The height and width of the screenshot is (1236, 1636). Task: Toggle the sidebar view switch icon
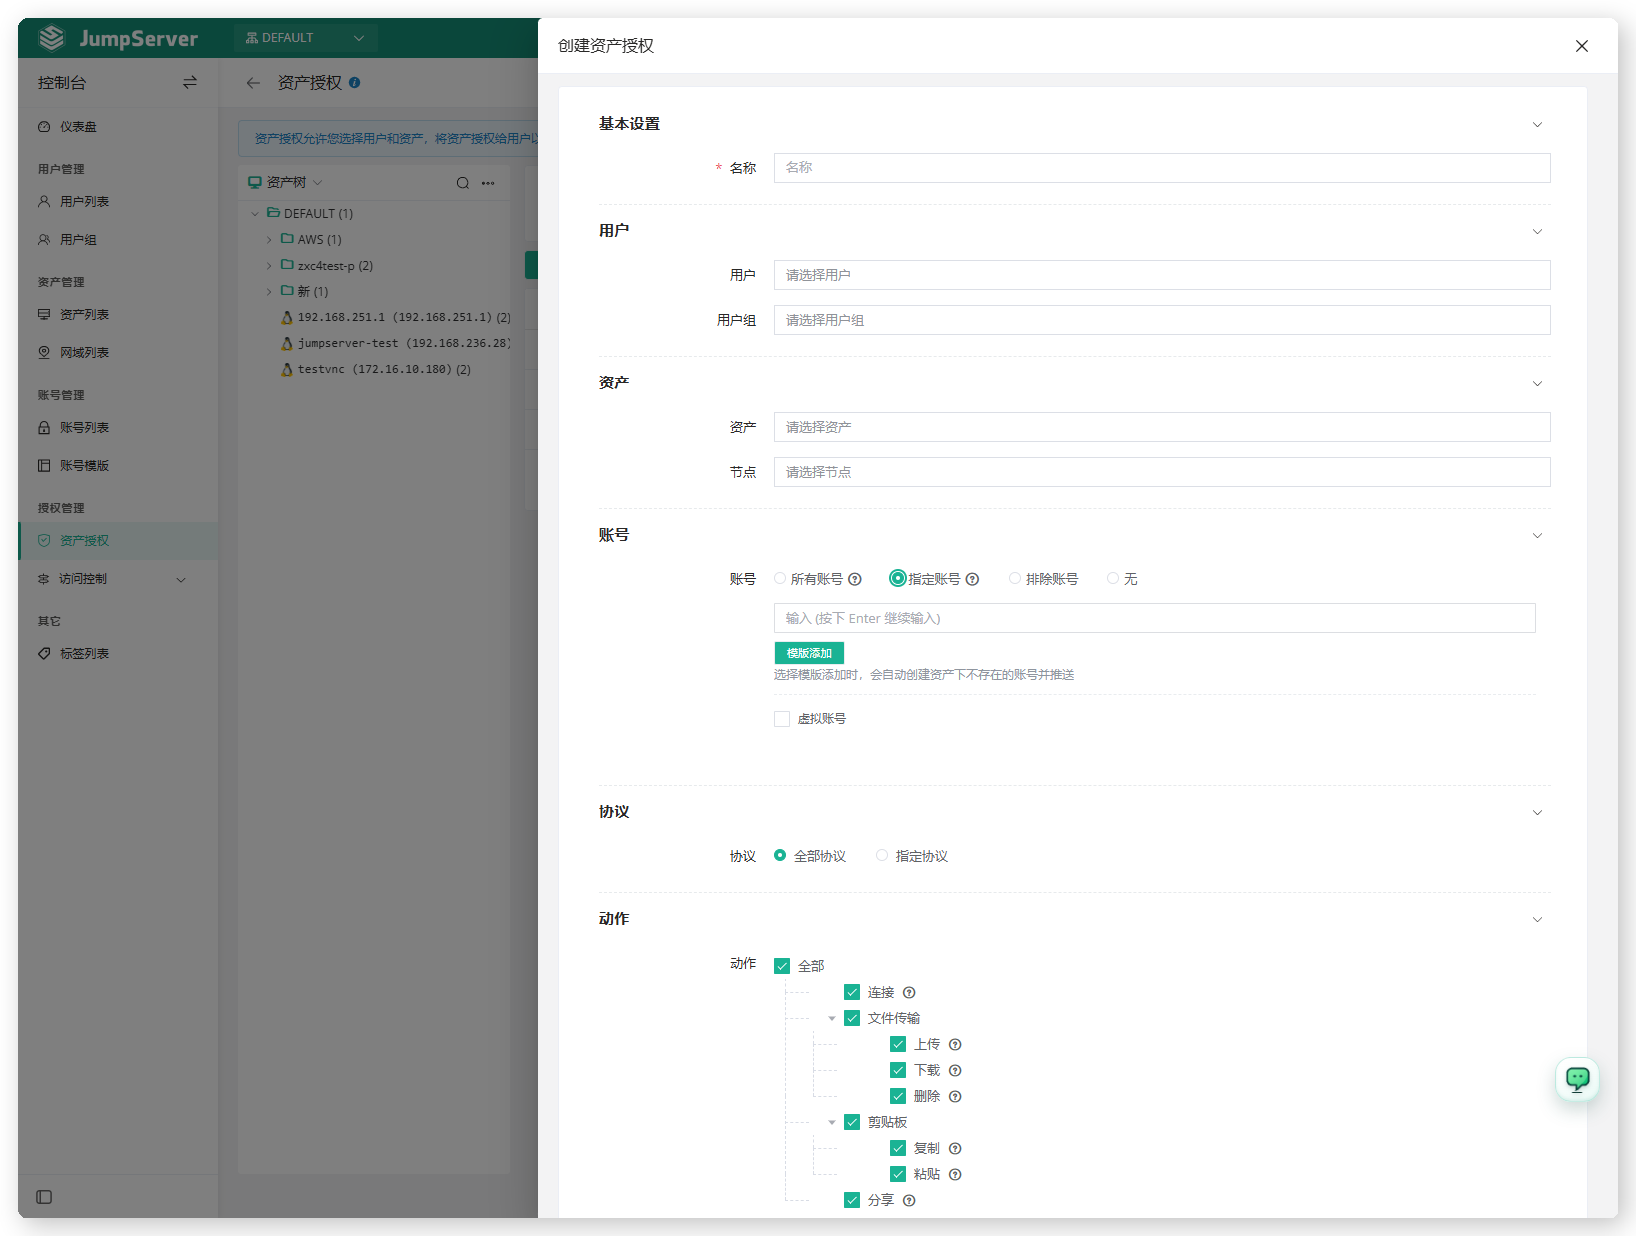[190, 82]
